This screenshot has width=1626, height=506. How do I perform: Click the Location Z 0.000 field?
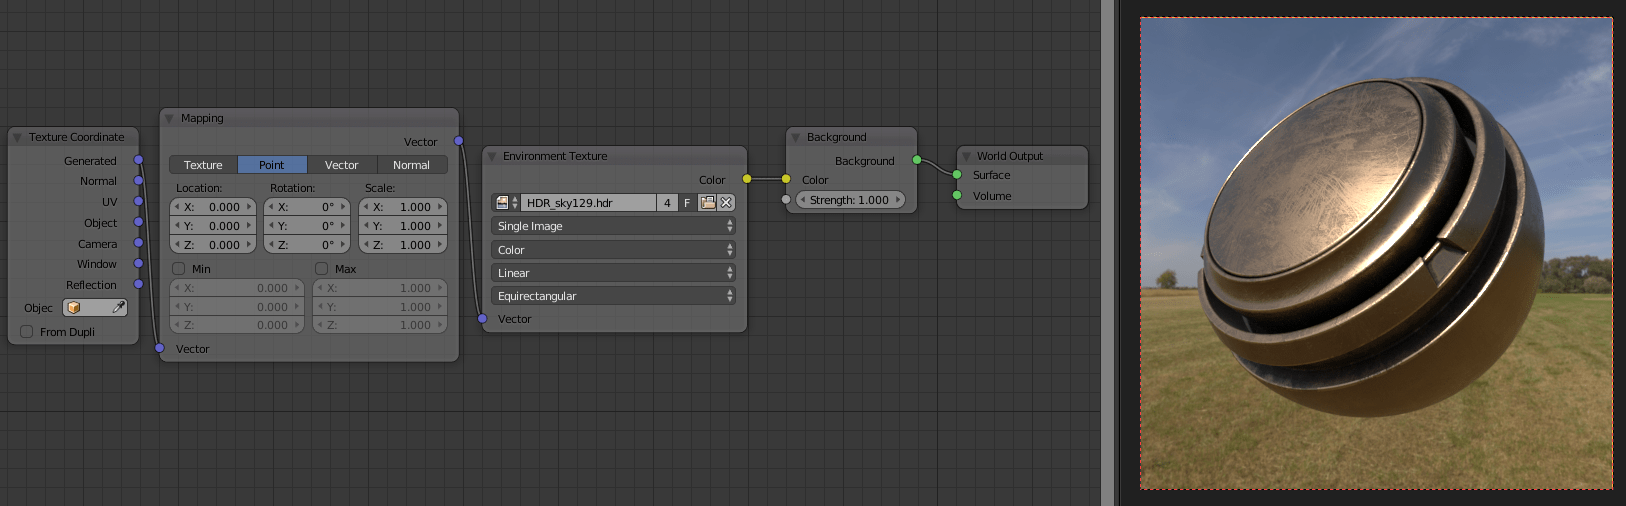coord(213,245)
